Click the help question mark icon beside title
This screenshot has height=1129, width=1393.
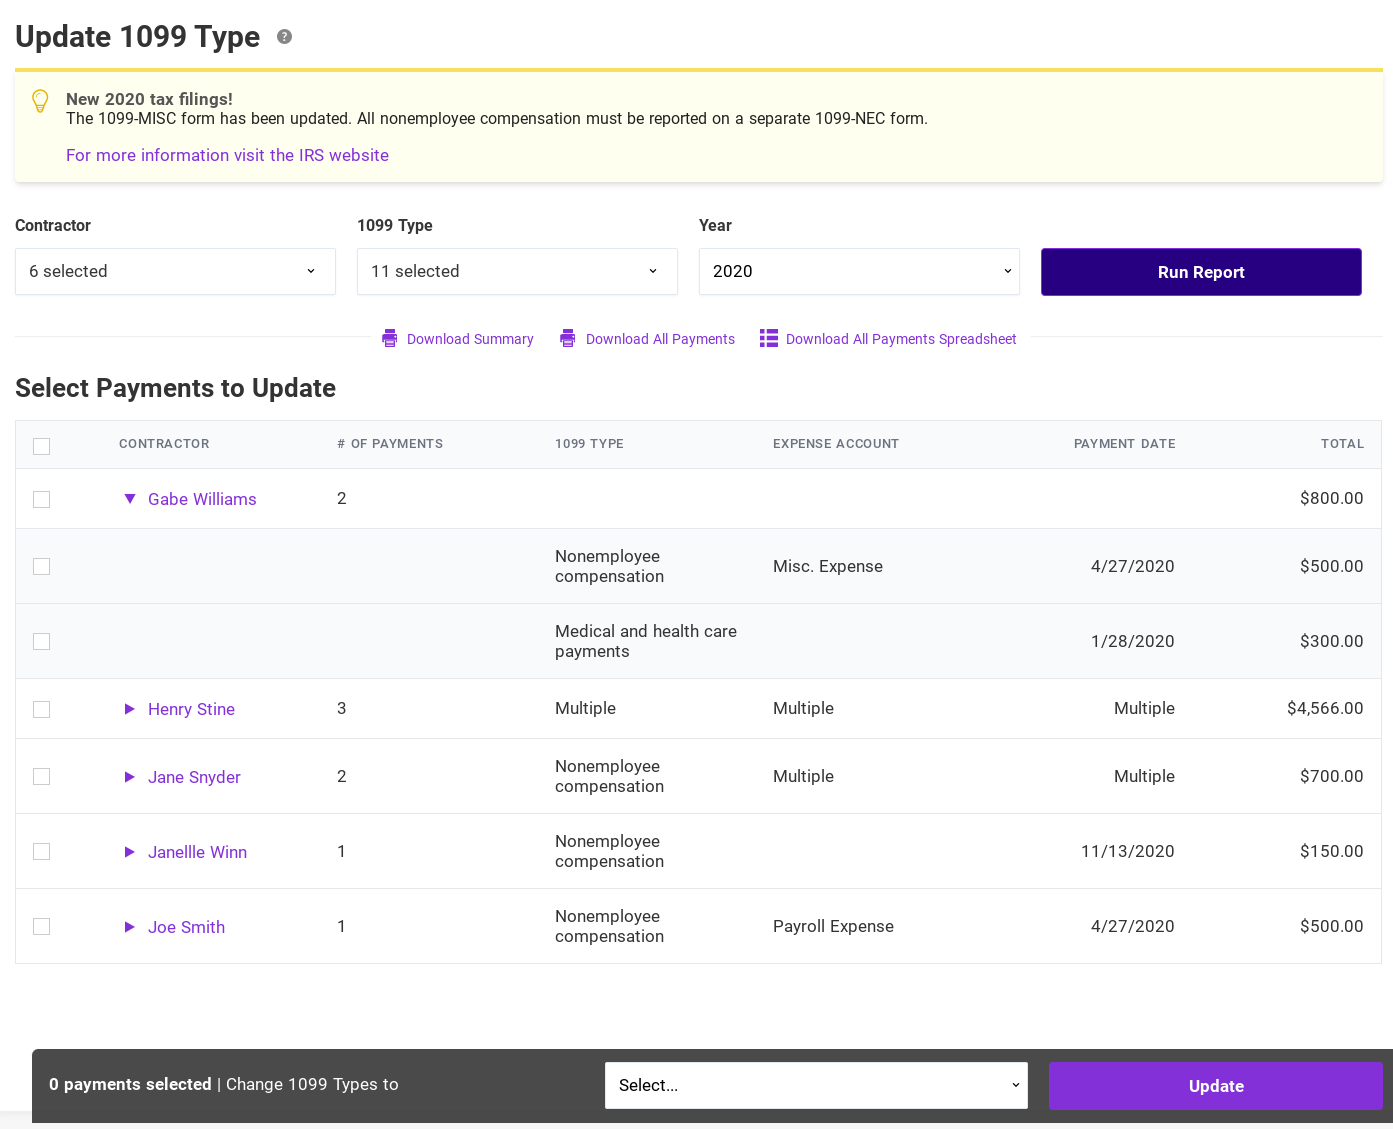pyautogui.click(x=285, y=37)
